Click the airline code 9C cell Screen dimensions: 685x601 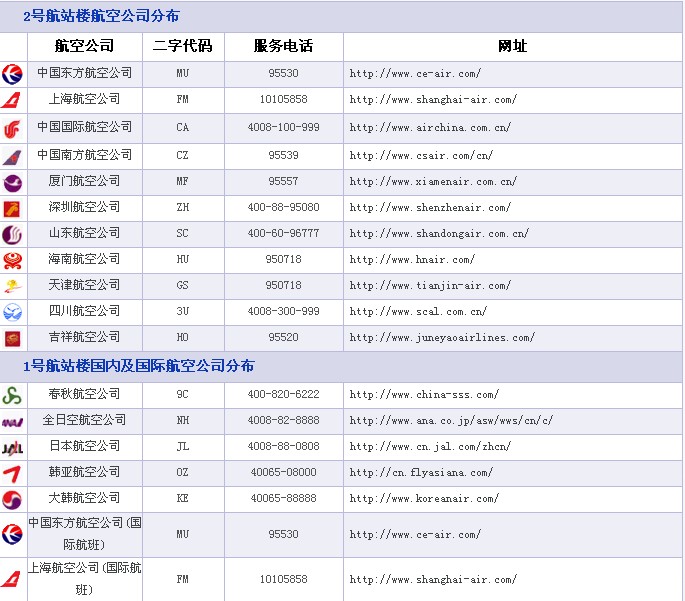click(x=183, y=394)
